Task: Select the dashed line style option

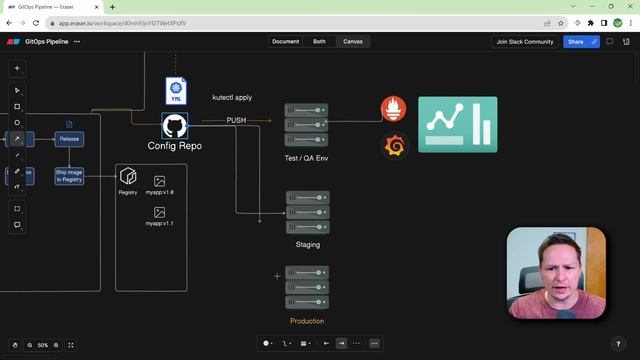Action: (356, 344)
